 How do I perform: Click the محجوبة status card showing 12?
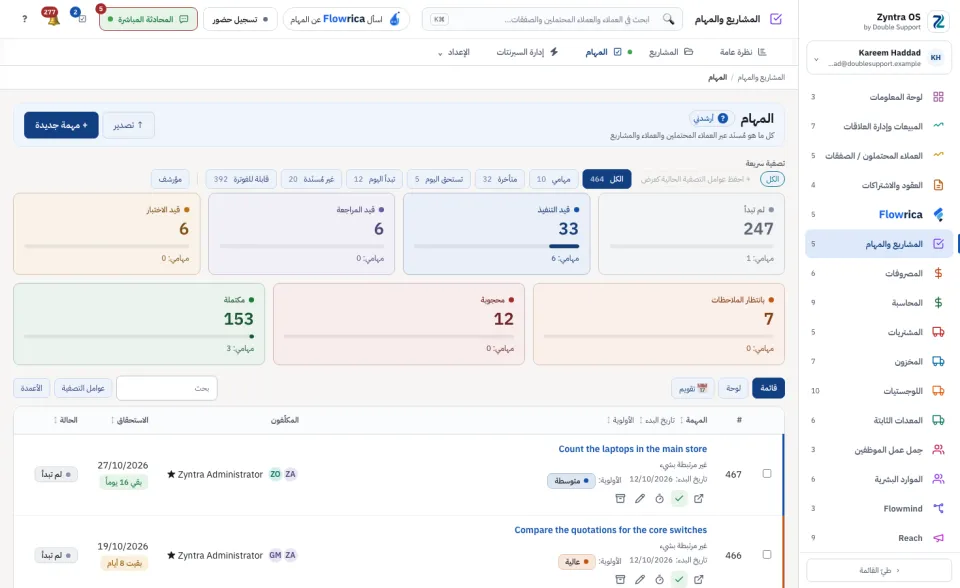click(399, 324)
